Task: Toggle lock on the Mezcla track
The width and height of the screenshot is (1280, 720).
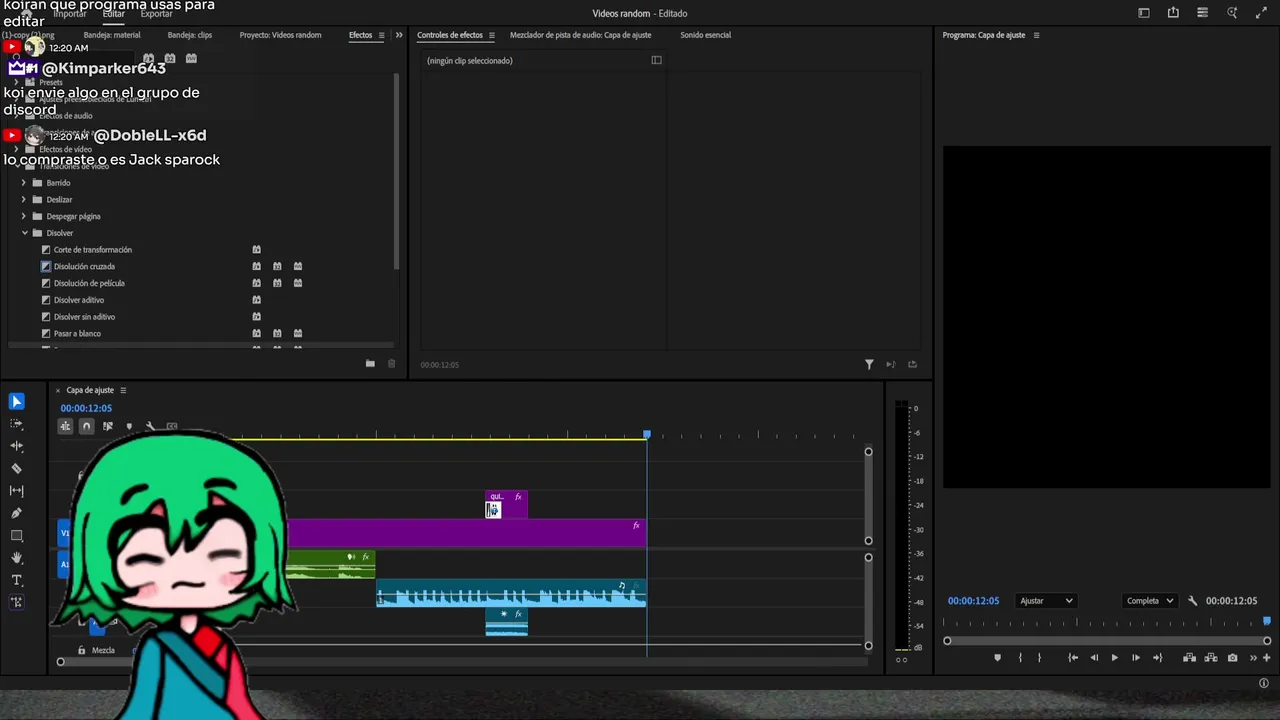Action: (x=82, y=650)
